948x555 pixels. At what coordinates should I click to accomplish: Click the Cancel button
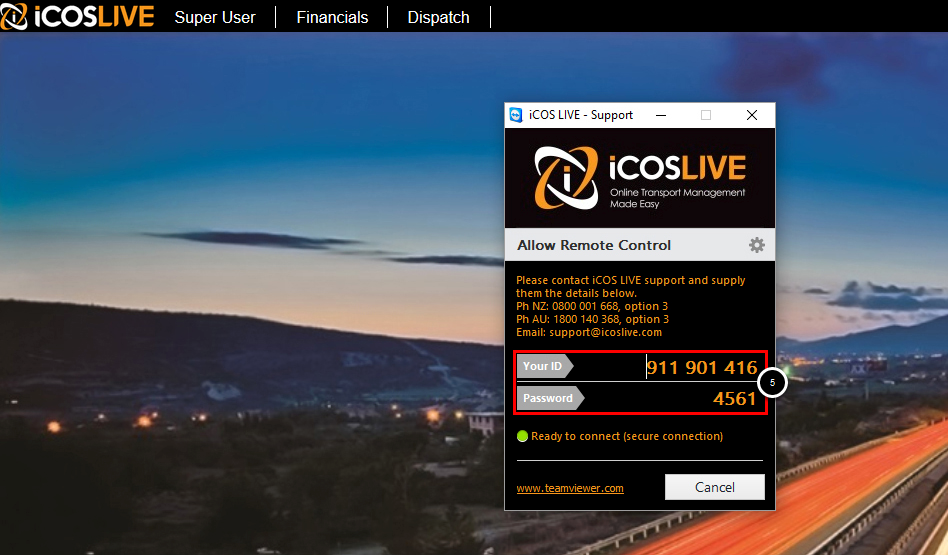(x=715, y=487)
